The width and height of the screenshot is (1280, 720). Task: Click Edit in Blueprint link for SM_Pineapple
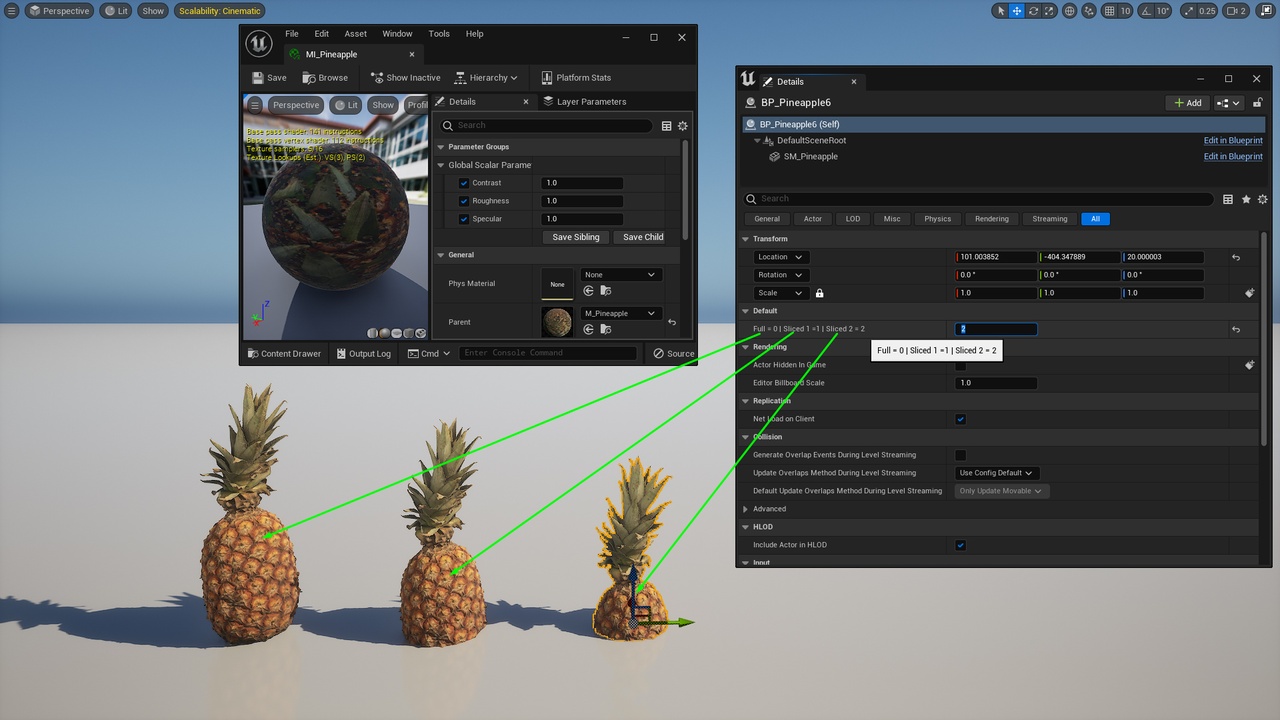coord(1232,157)
